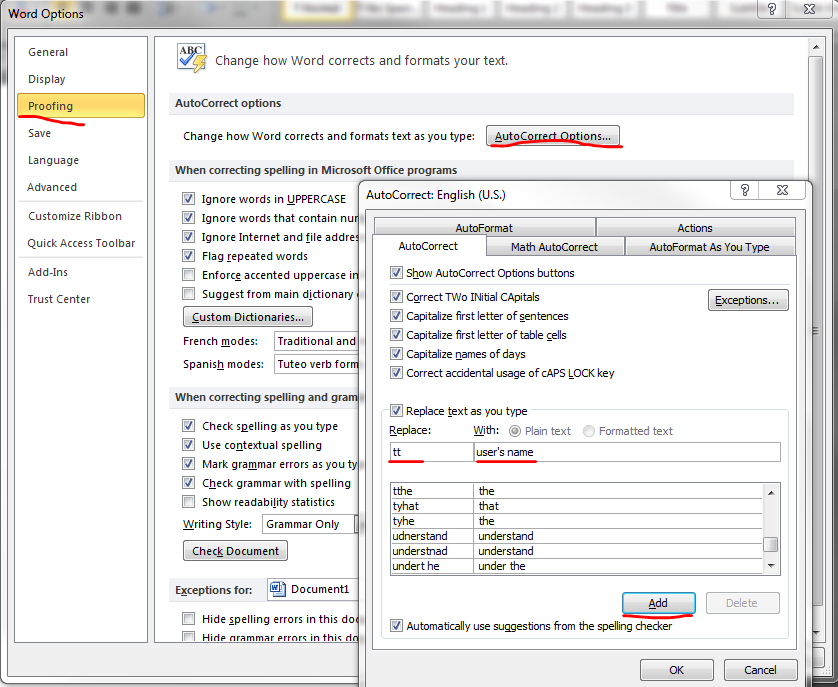Open the AutoFormat tab
Image resolution: width=838 pixels, height=687 pixels.
pos(483,227)
